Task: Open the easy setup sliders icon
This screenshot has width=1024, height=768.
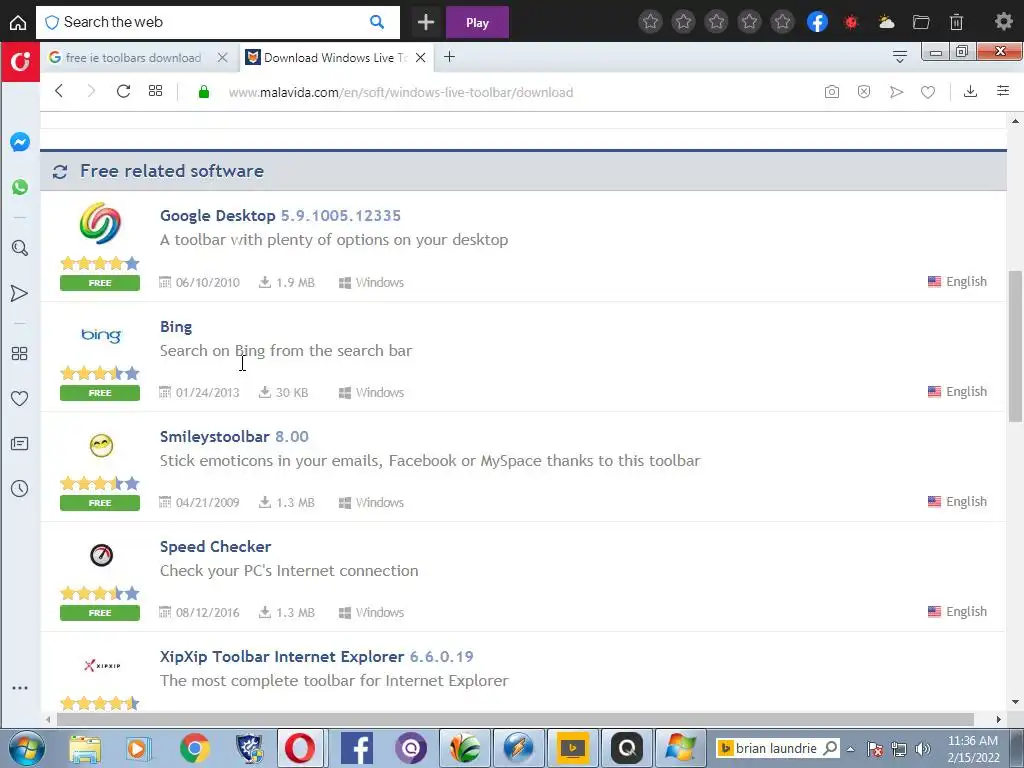Action: point(1003,91)
